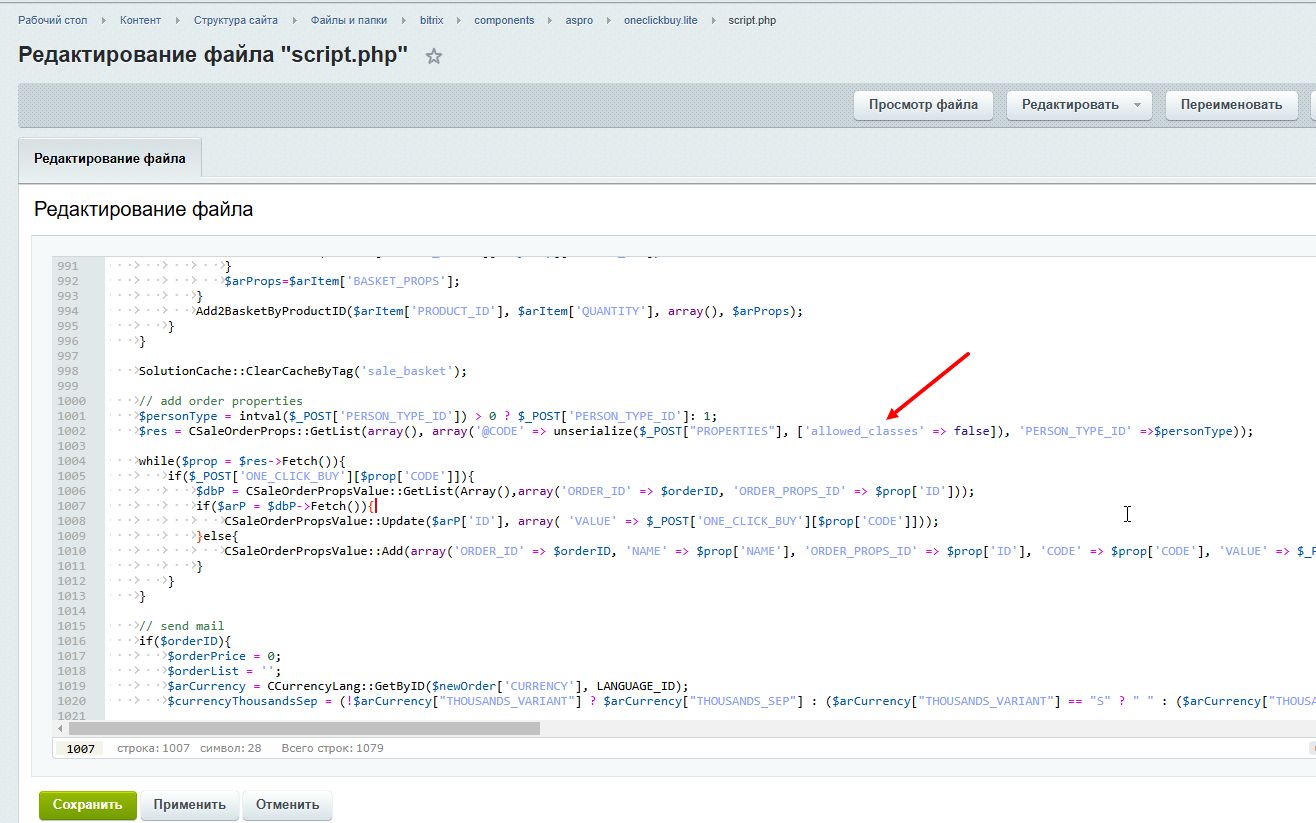The height and width of the screenshot is (823, 1316).
Task: Click the horizontal scrollbar thumb in editor
Action: click(x=304, y=728)
